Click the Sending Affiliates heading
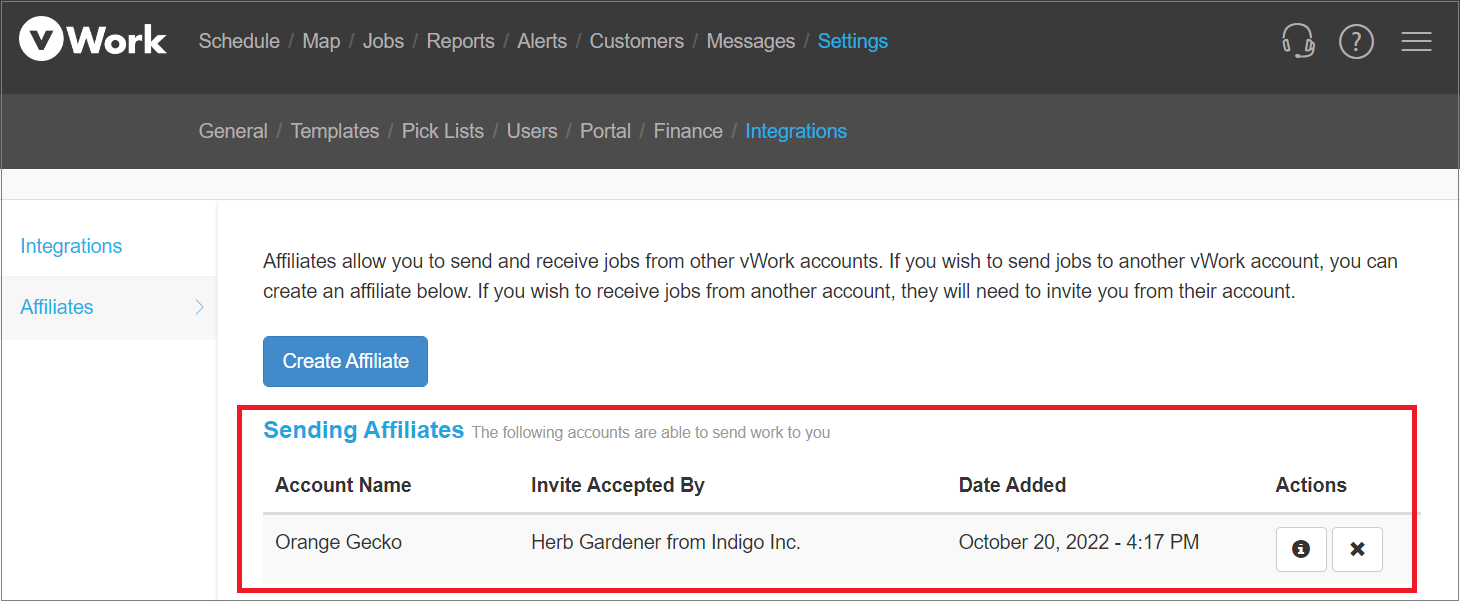The width and height of the screenshot is (1460, 602). point(364,430)
